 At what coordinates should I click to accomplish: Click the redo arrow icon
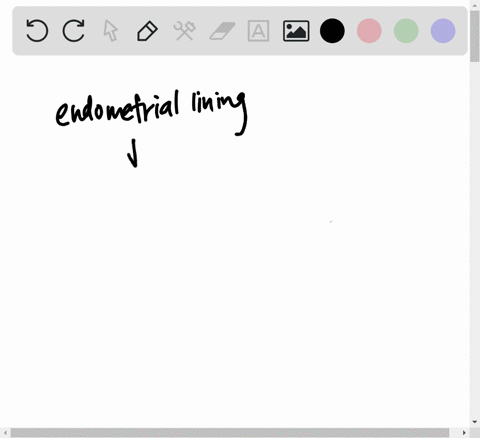tap(74, 31)
